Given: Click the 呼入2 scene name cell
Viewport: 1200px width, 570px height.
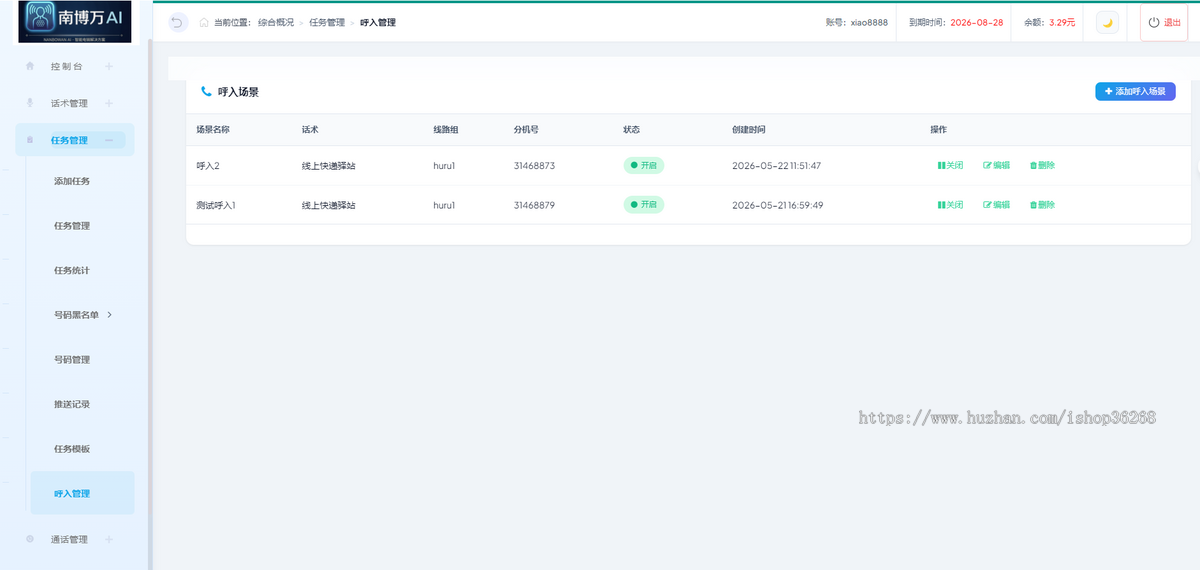Looking at the screenshot, I should [x=208, y=165].
